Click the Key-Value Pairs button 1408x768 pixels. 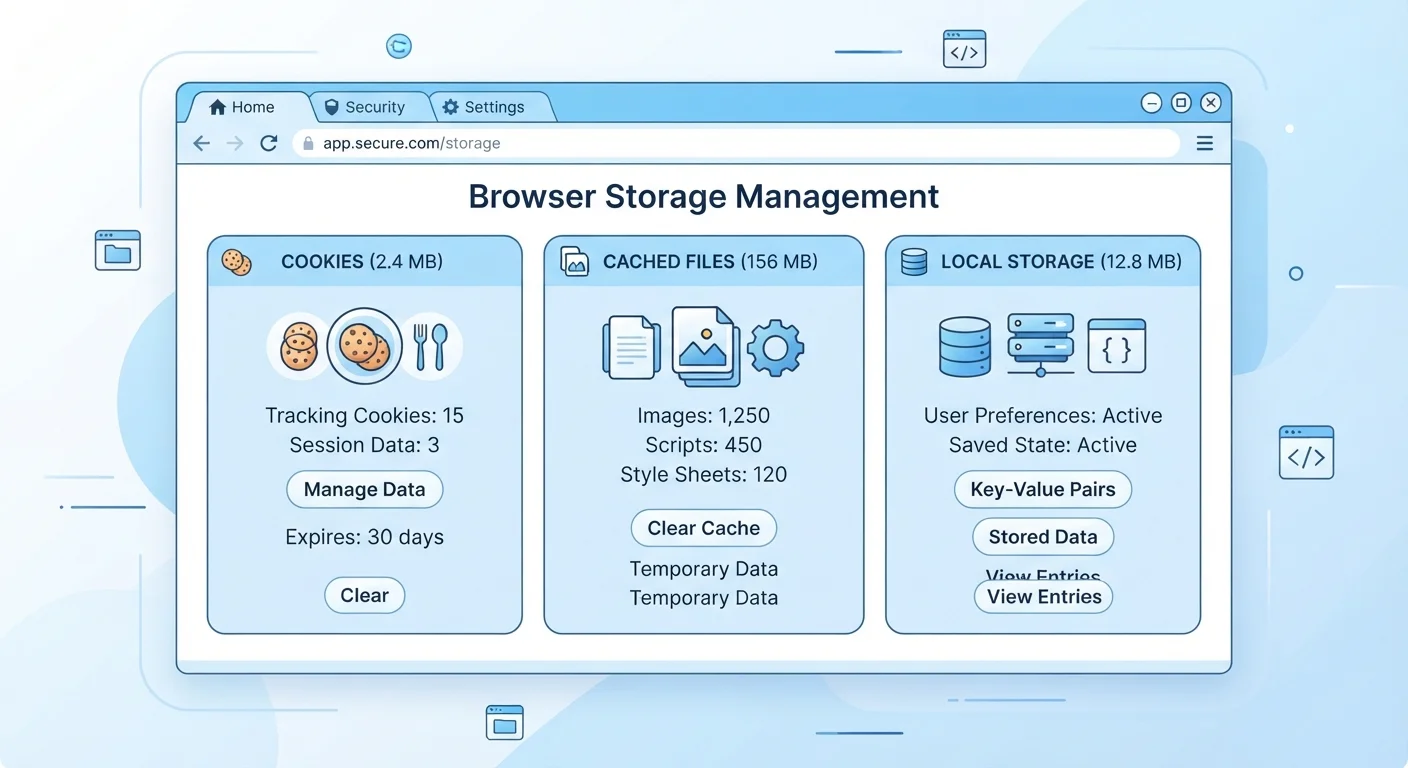[1043, 490]
